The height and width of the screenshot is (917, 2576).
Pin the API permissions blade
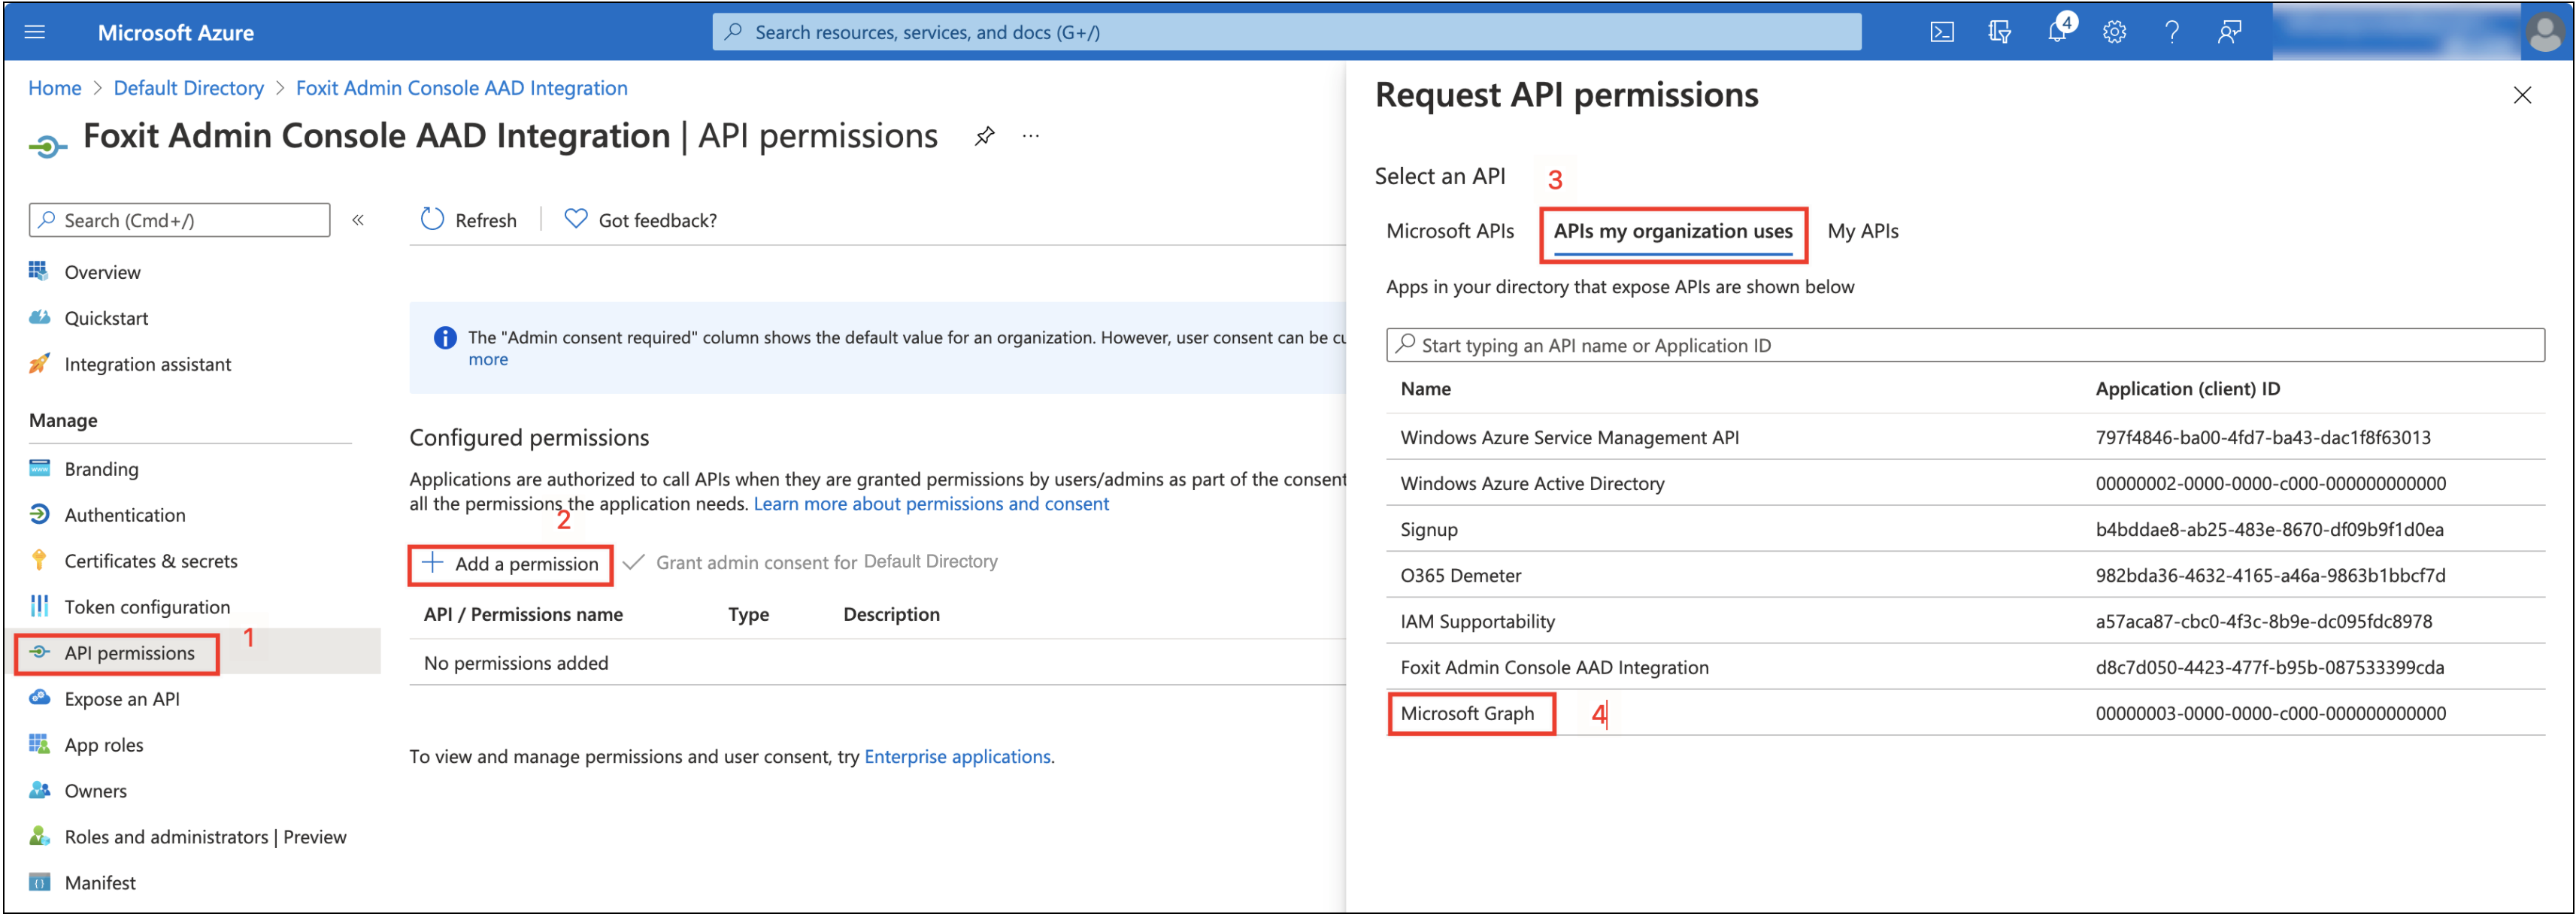[x=985, y=135]
